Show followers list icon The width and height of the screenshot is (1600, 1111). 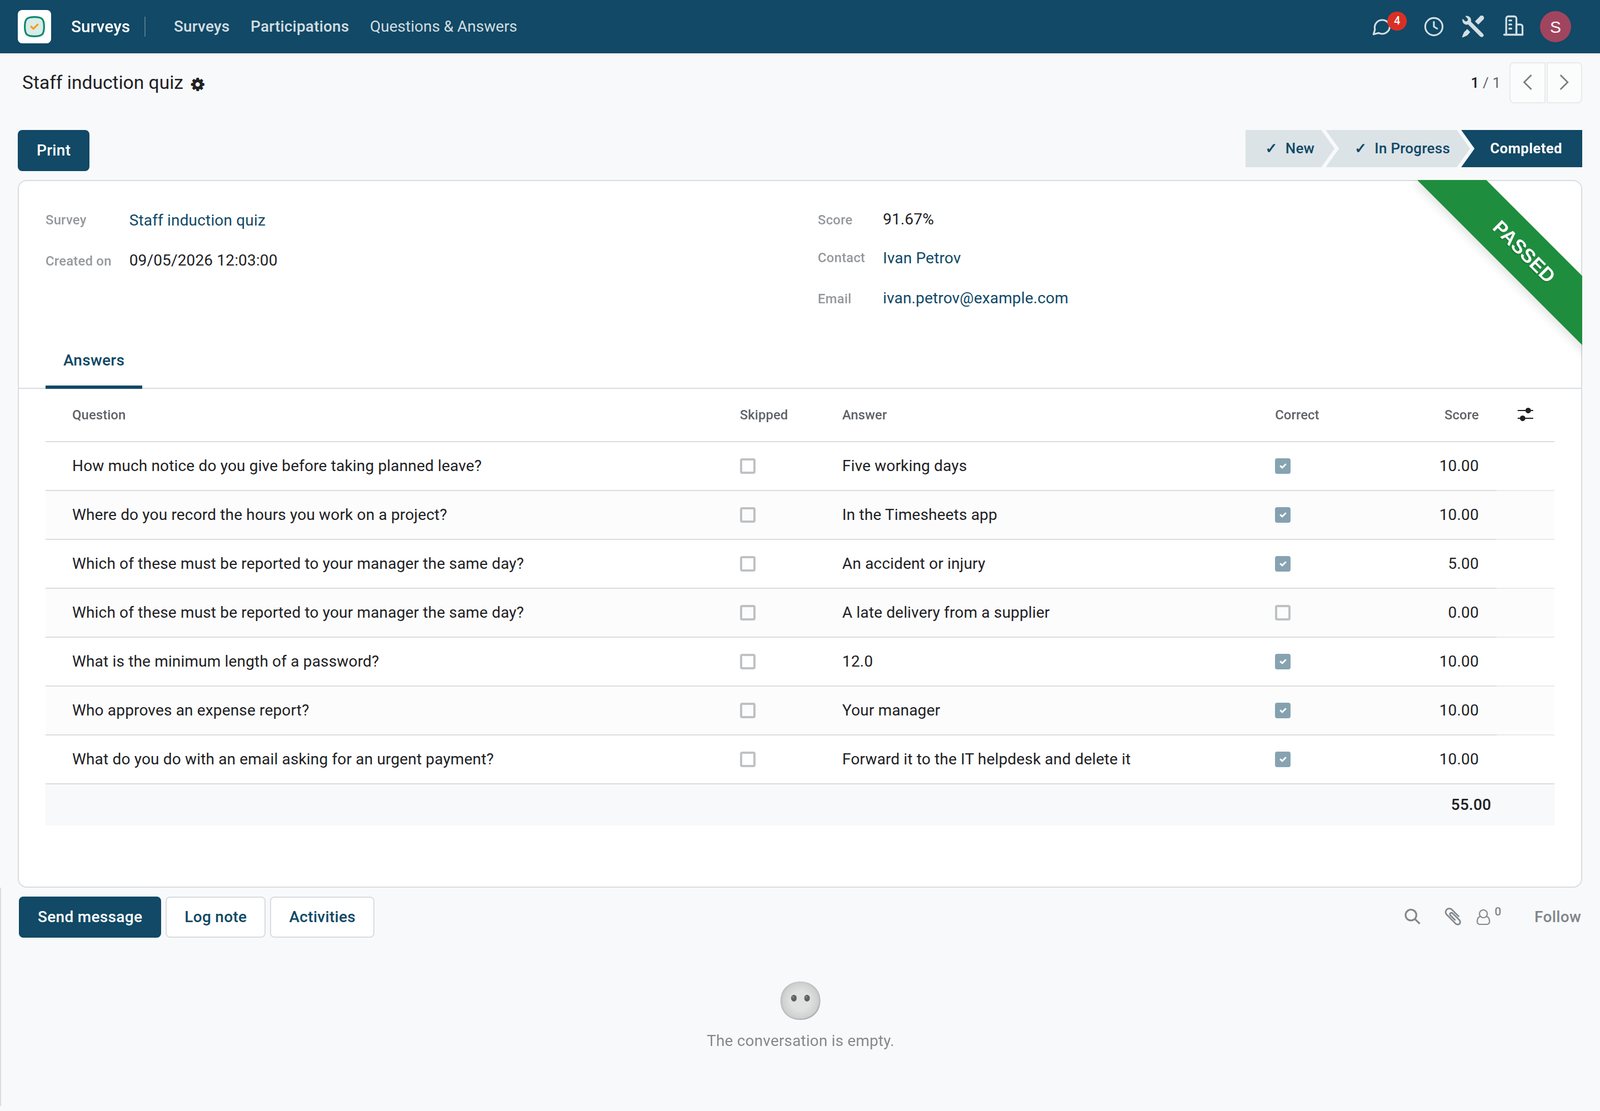(x=1488, y=916)
